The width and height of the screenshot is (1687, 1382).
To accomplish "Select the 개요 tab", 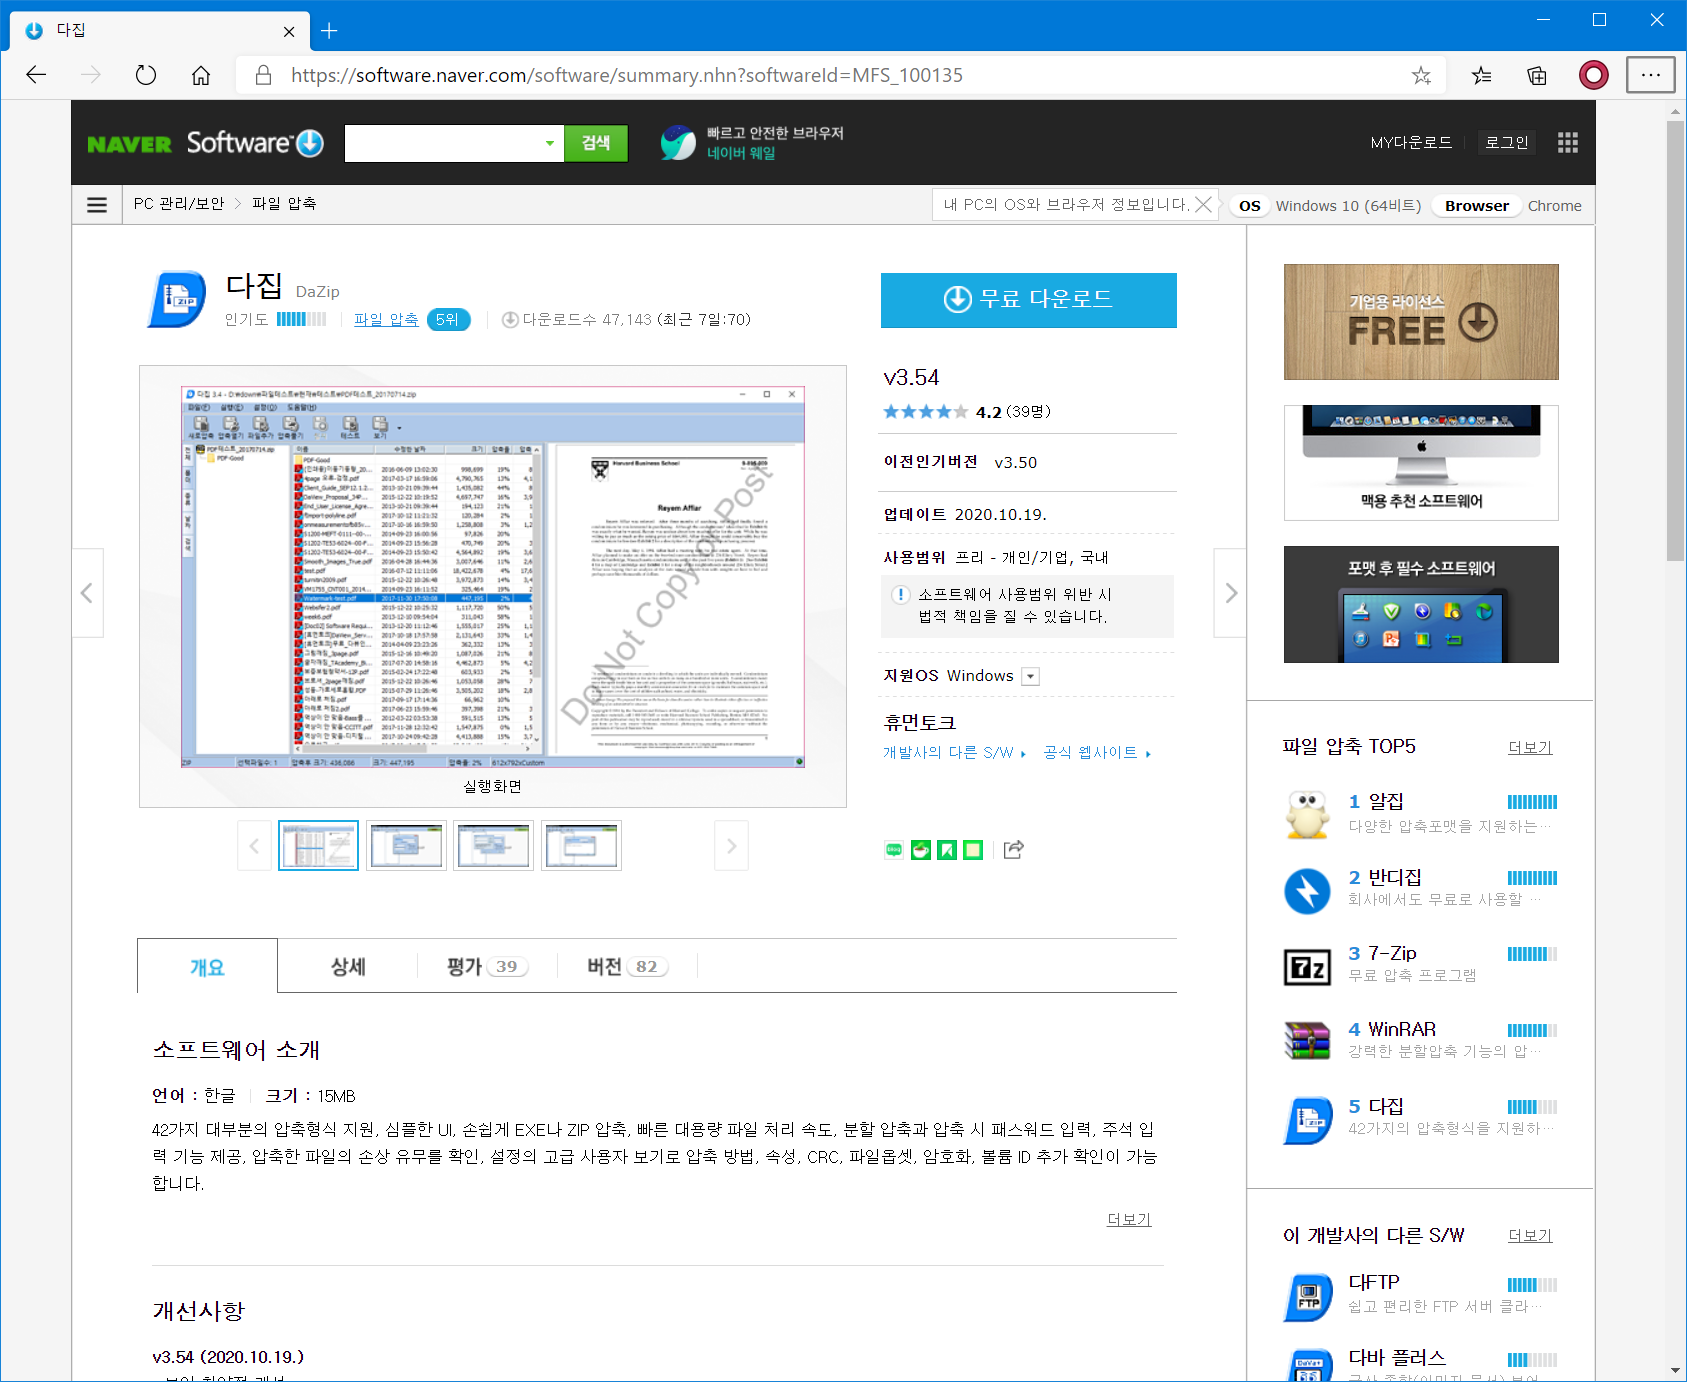I will [x=207, y=967].
